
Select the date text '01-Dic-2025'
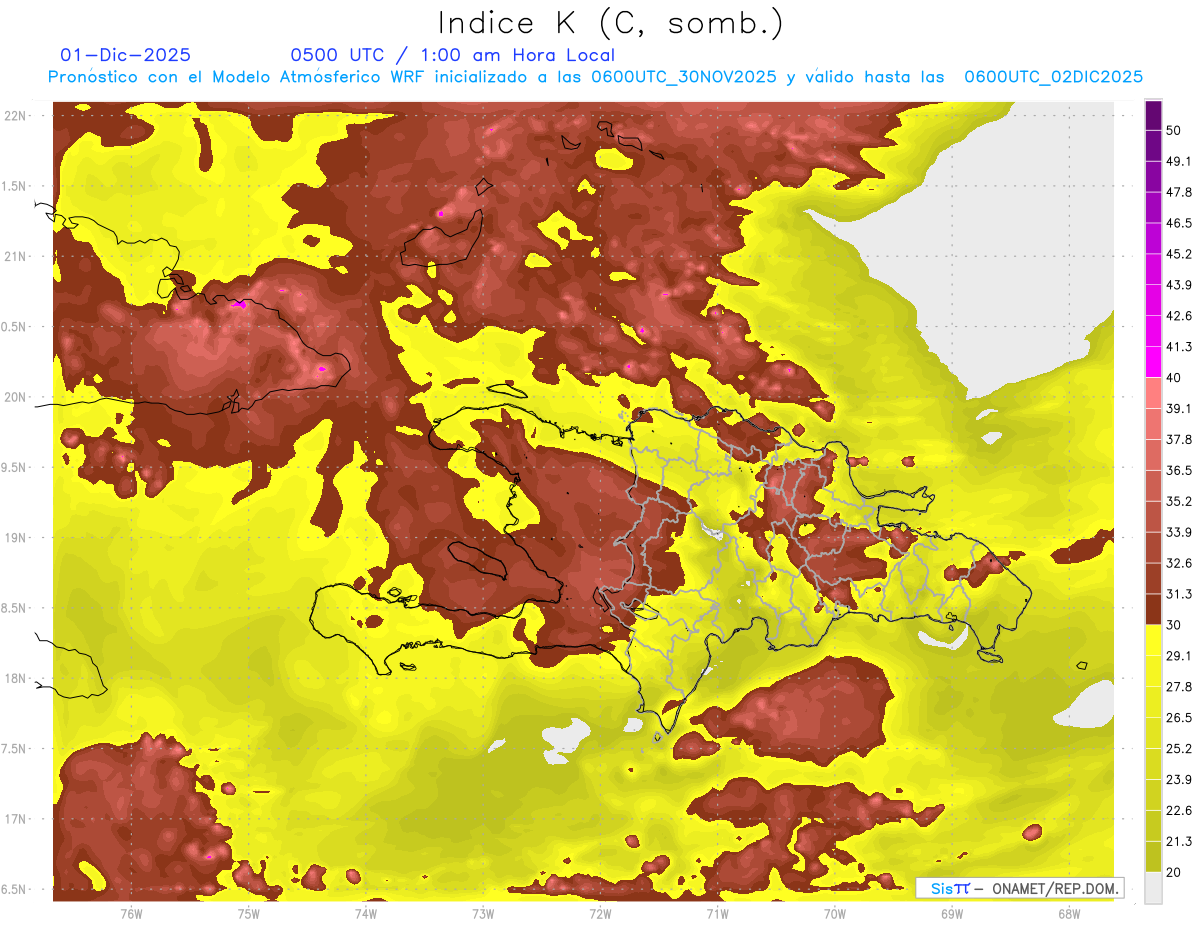coord(126,55)
